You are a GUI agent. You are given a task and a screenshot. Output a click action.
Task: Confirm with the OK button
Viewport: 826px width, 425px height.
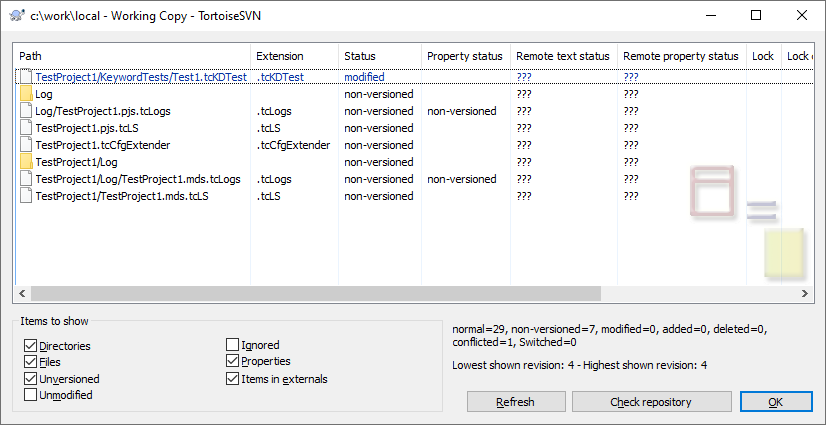(776, 402)
